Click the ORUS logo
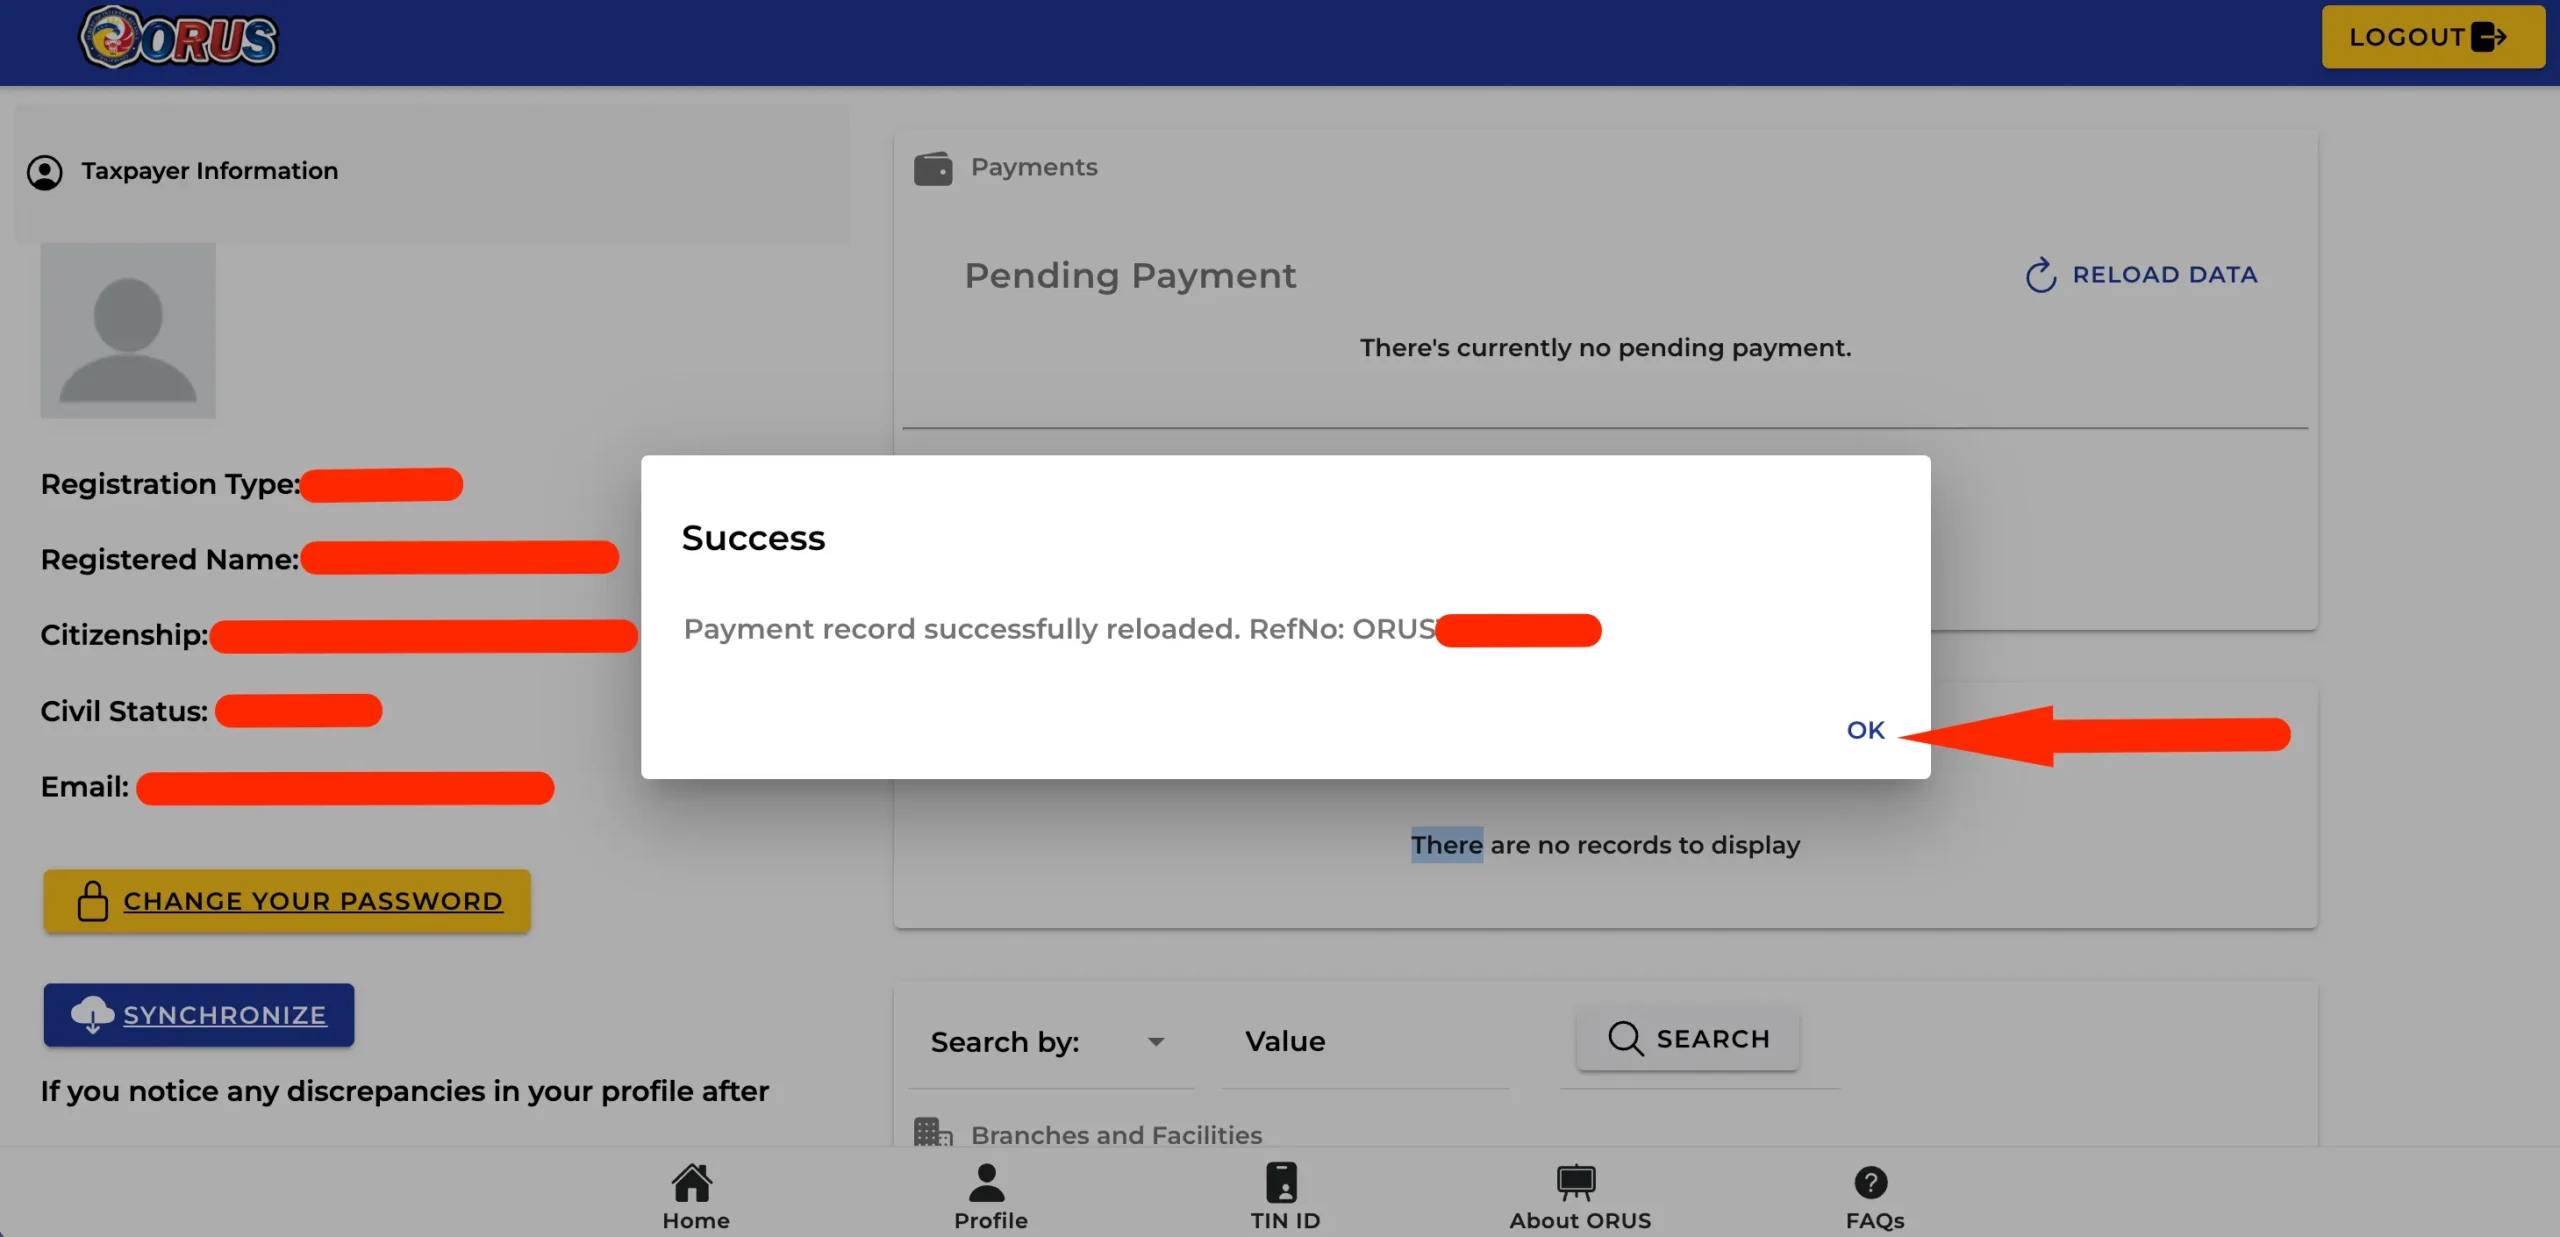The height and width of the screenshot is (1237, 2560). [x=178, y=38]
